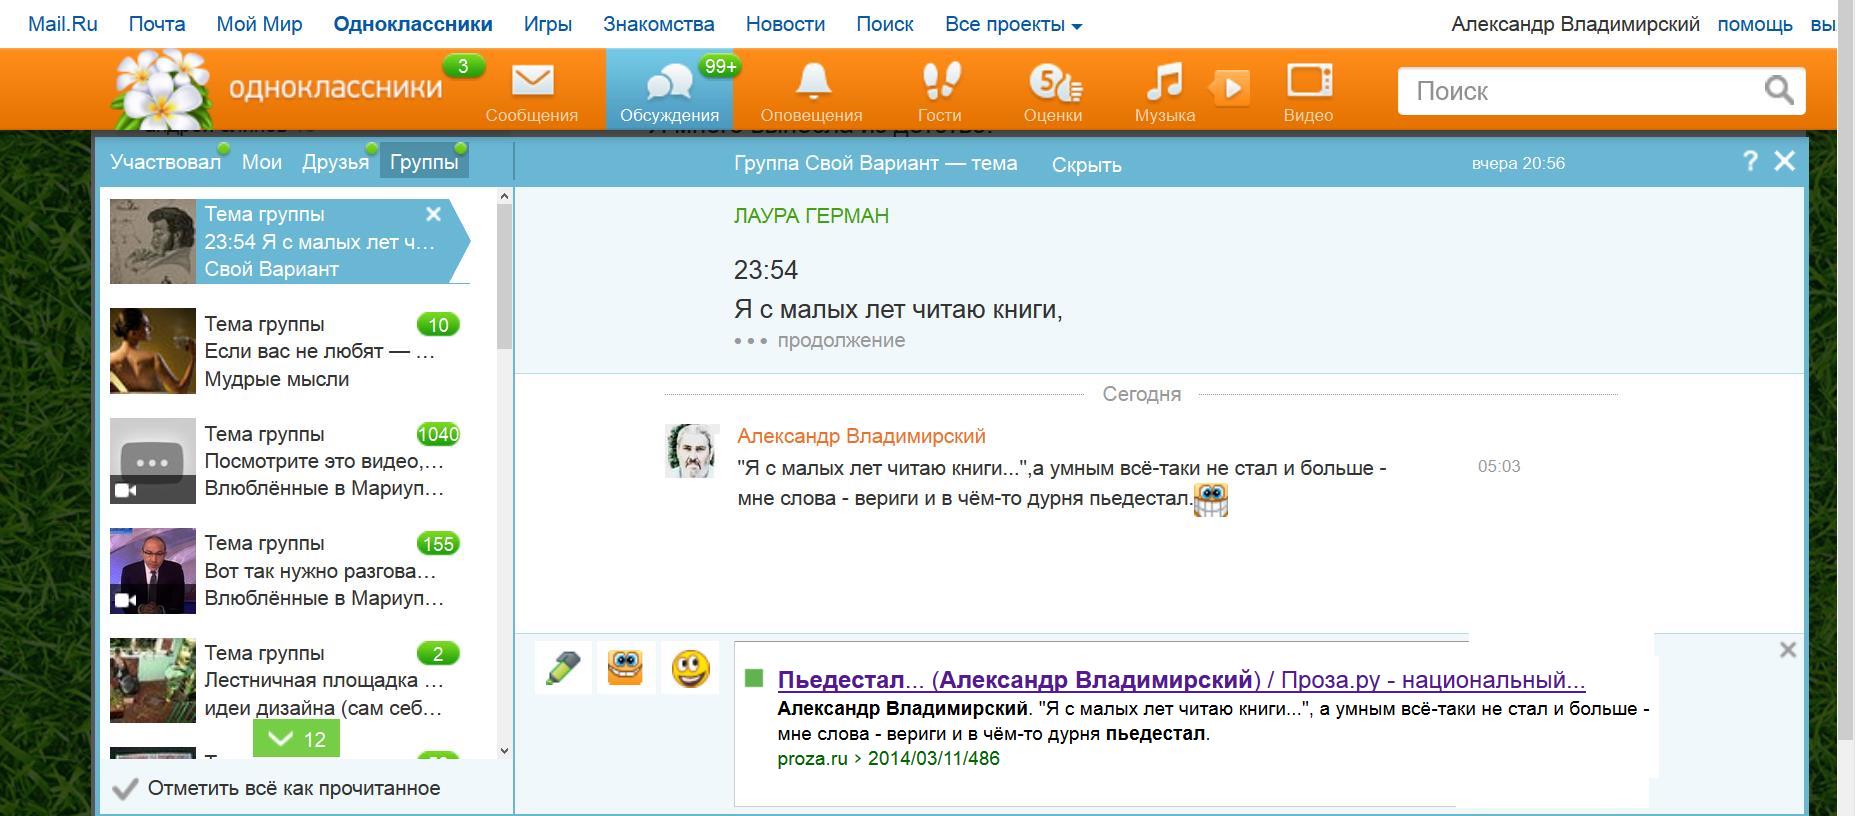Click the proza.ru › 2014/03/11/486 address
The image size is (1856, 816).
tap(888, 759)
